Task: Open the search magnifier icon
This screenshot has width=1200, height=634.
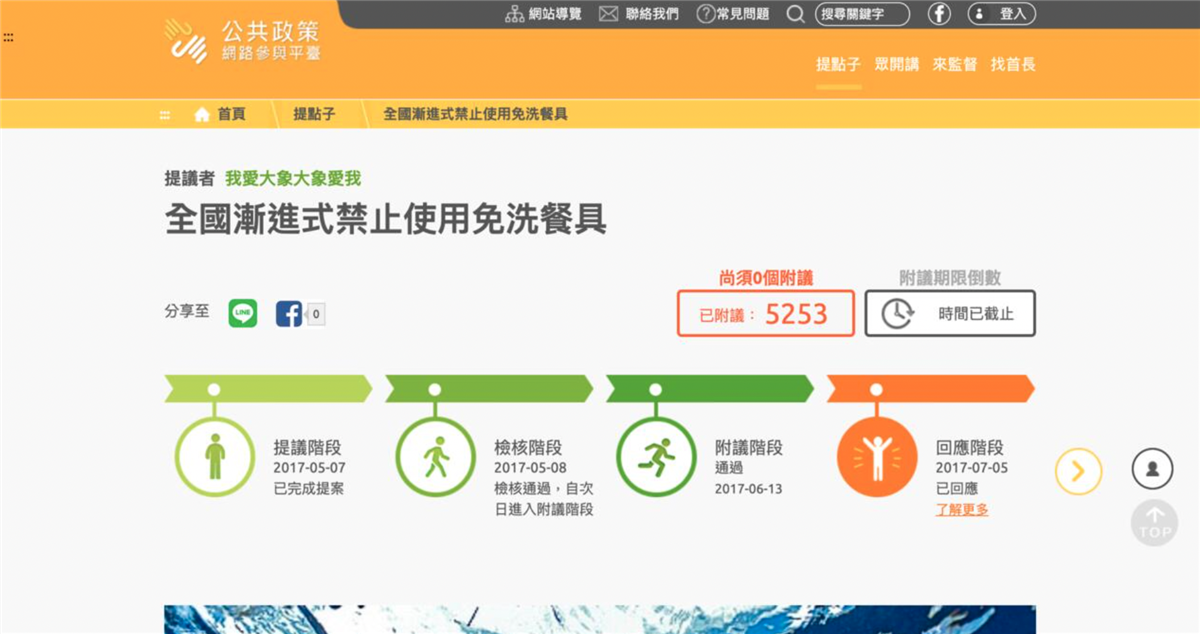Action: tap(796, 14)
